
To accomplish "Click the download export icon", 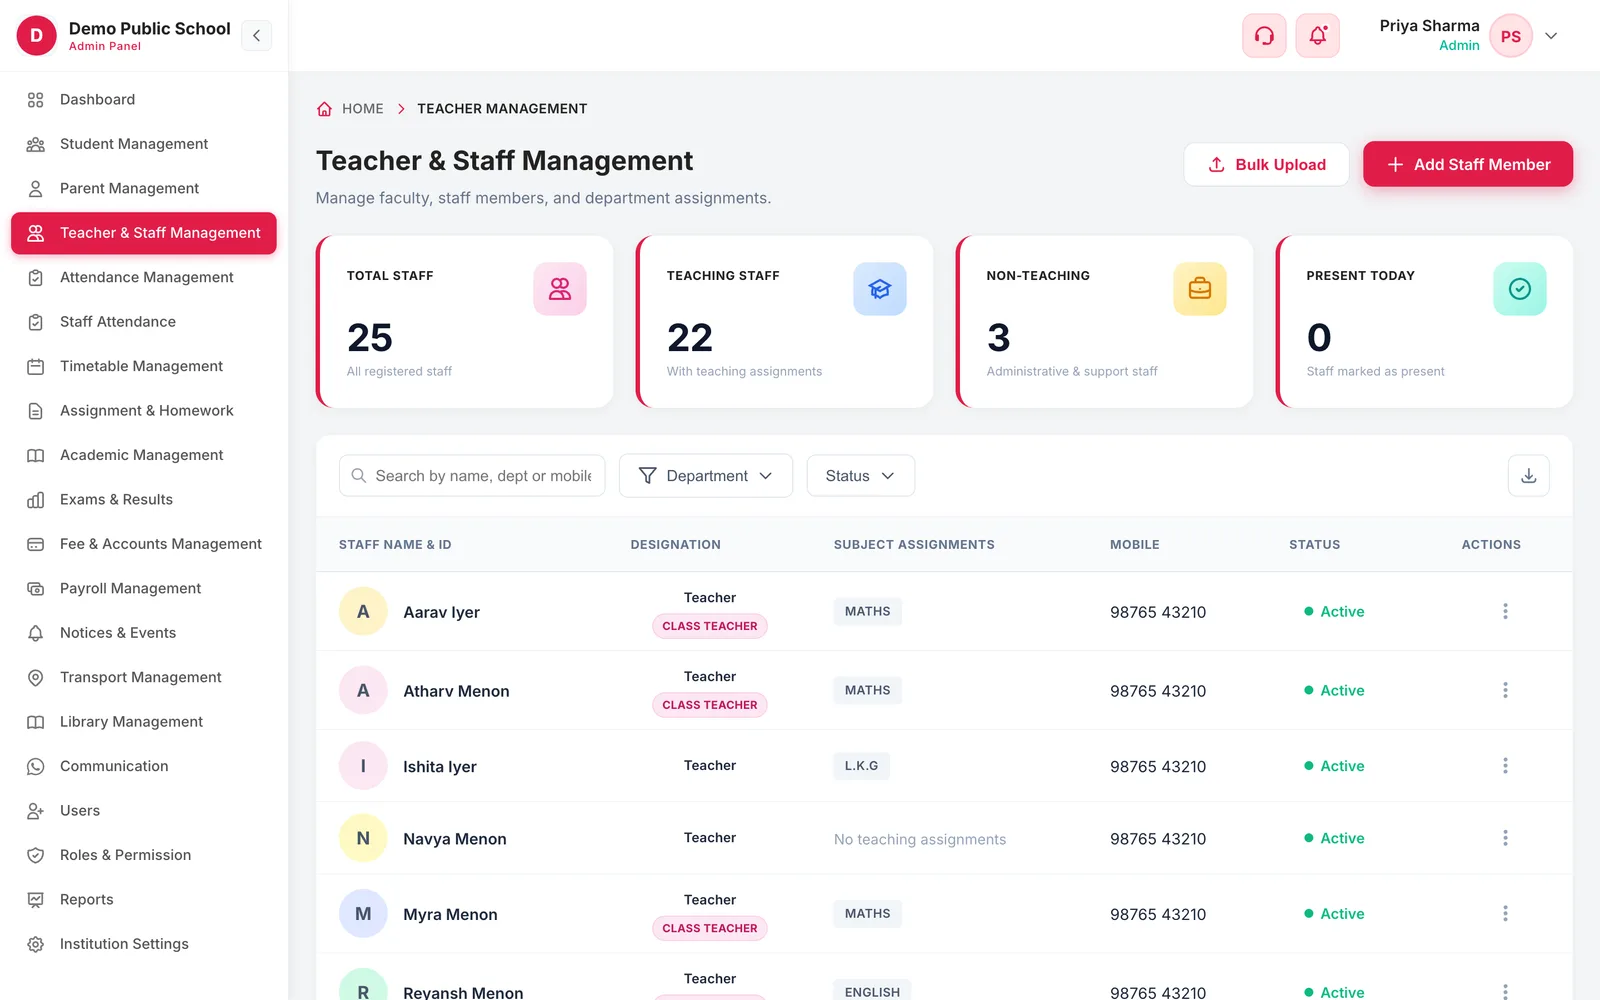I will [1529, 476].
